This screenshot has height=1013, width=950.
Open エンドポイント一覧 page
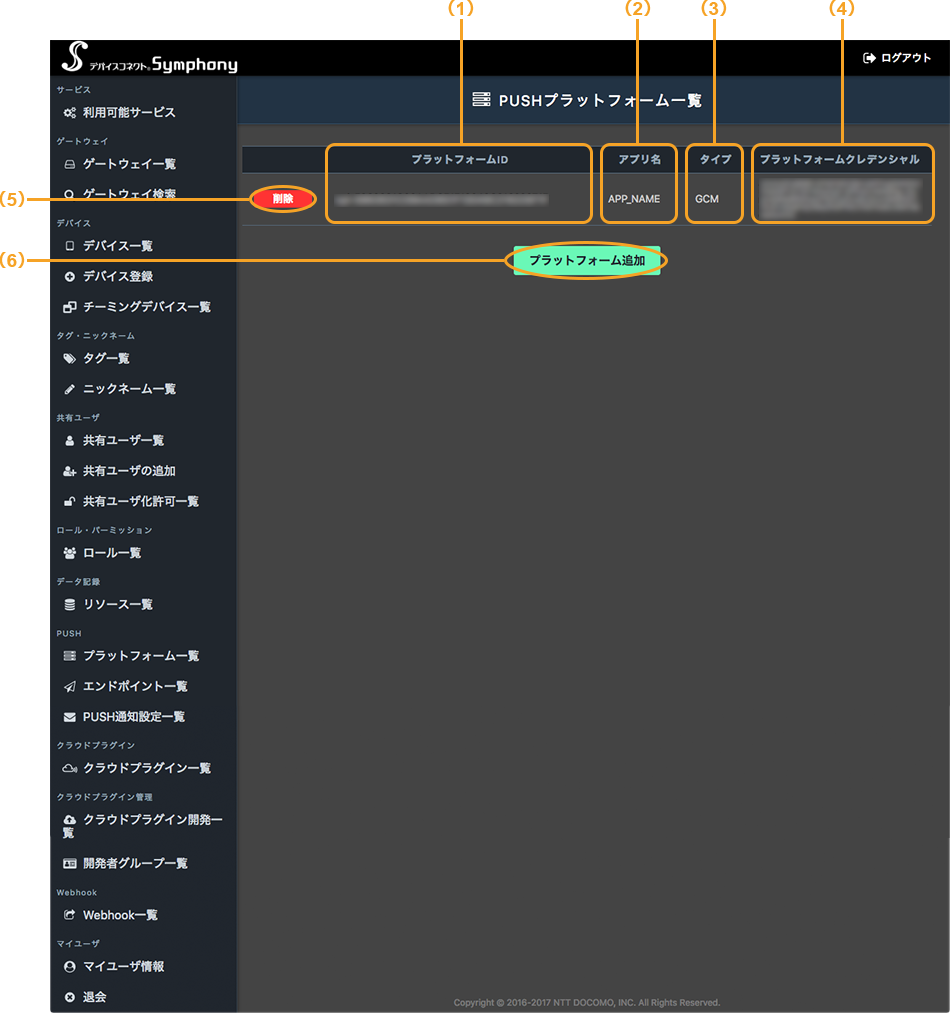tap(135, 687)
